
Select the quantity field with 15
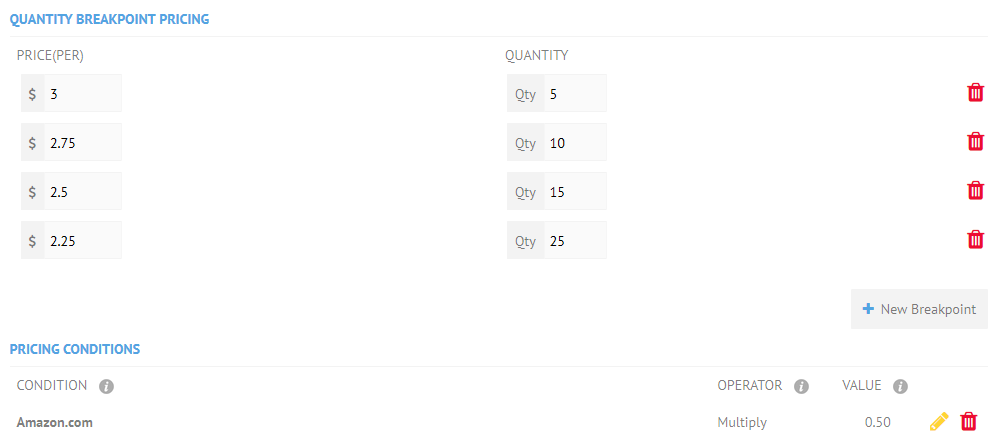[574, 192]
